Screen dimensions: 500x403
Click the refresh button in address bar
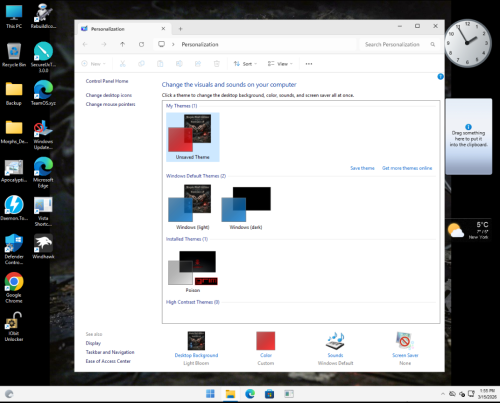point(141,44)
